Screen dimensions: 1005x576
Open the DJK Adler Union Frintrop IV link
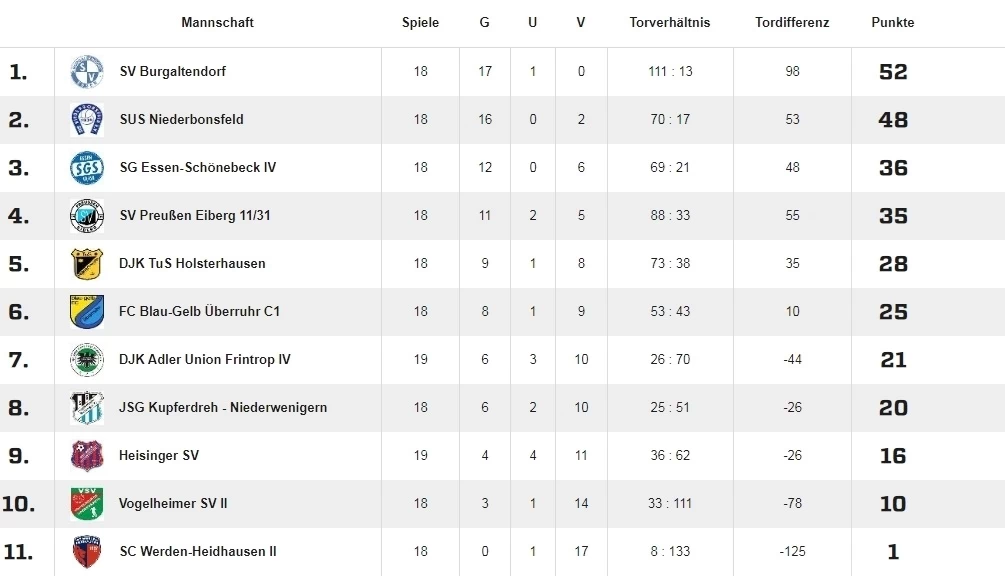(x=204, y=359)
